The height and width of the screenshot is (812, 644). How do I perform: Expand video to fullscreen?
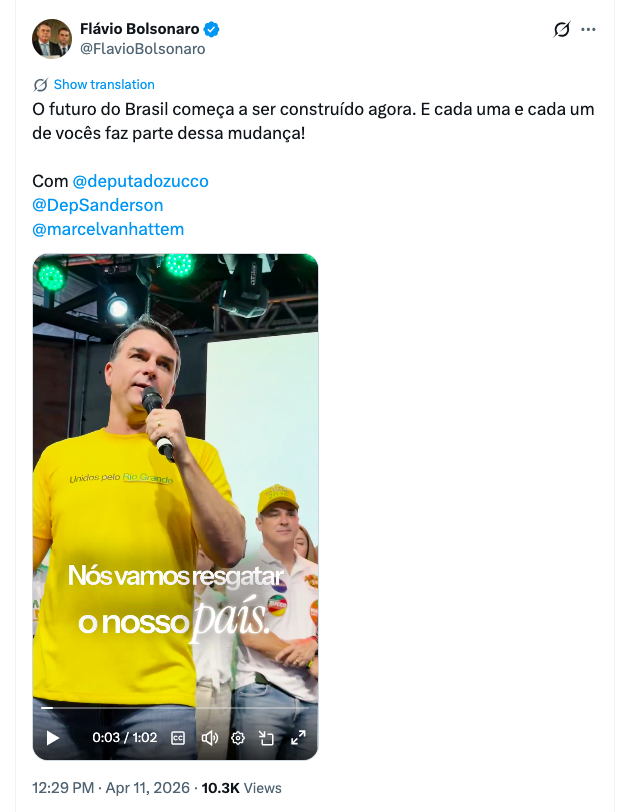click(x=298, y=738)
